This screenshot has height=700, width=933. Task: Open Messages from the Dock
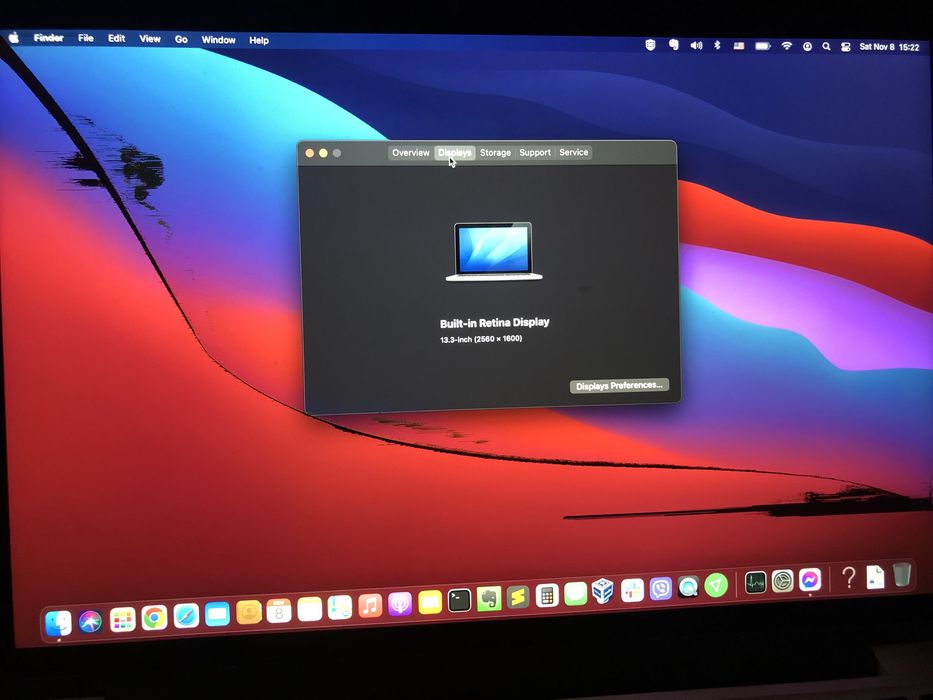(x=575, y=594)
